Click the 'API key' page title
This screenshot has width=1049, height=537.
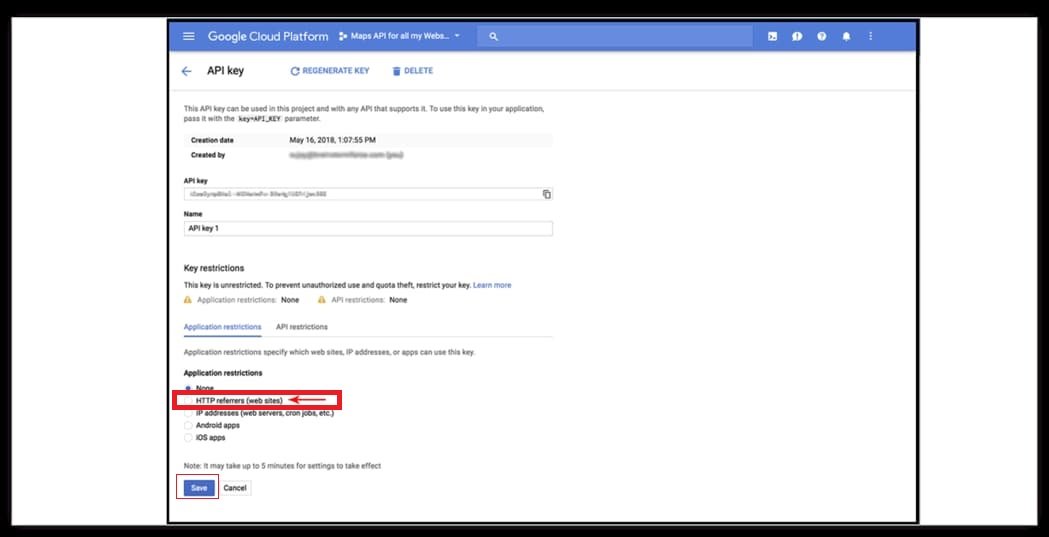click(225, 71)
